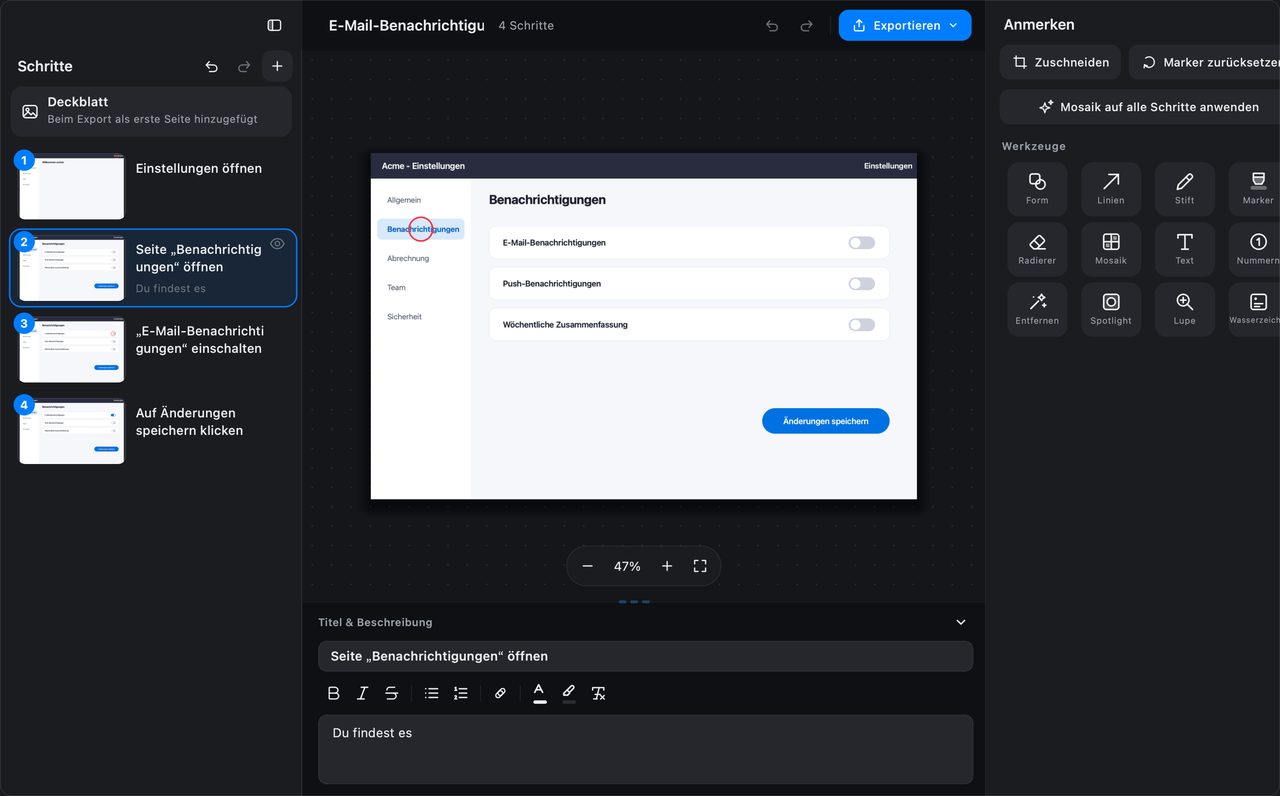This screenshot has height=796, width=1280.
Task: Toggle visibility eye on step 2
Action: (x=278, y=243)
